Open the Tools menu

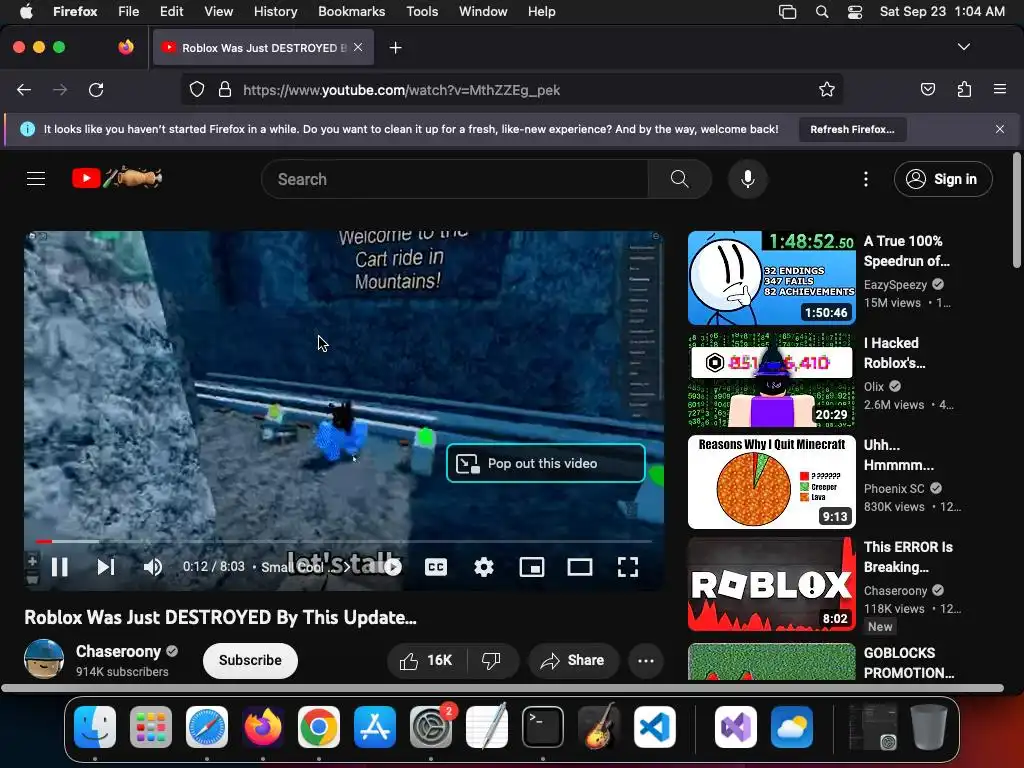(422, 12)
